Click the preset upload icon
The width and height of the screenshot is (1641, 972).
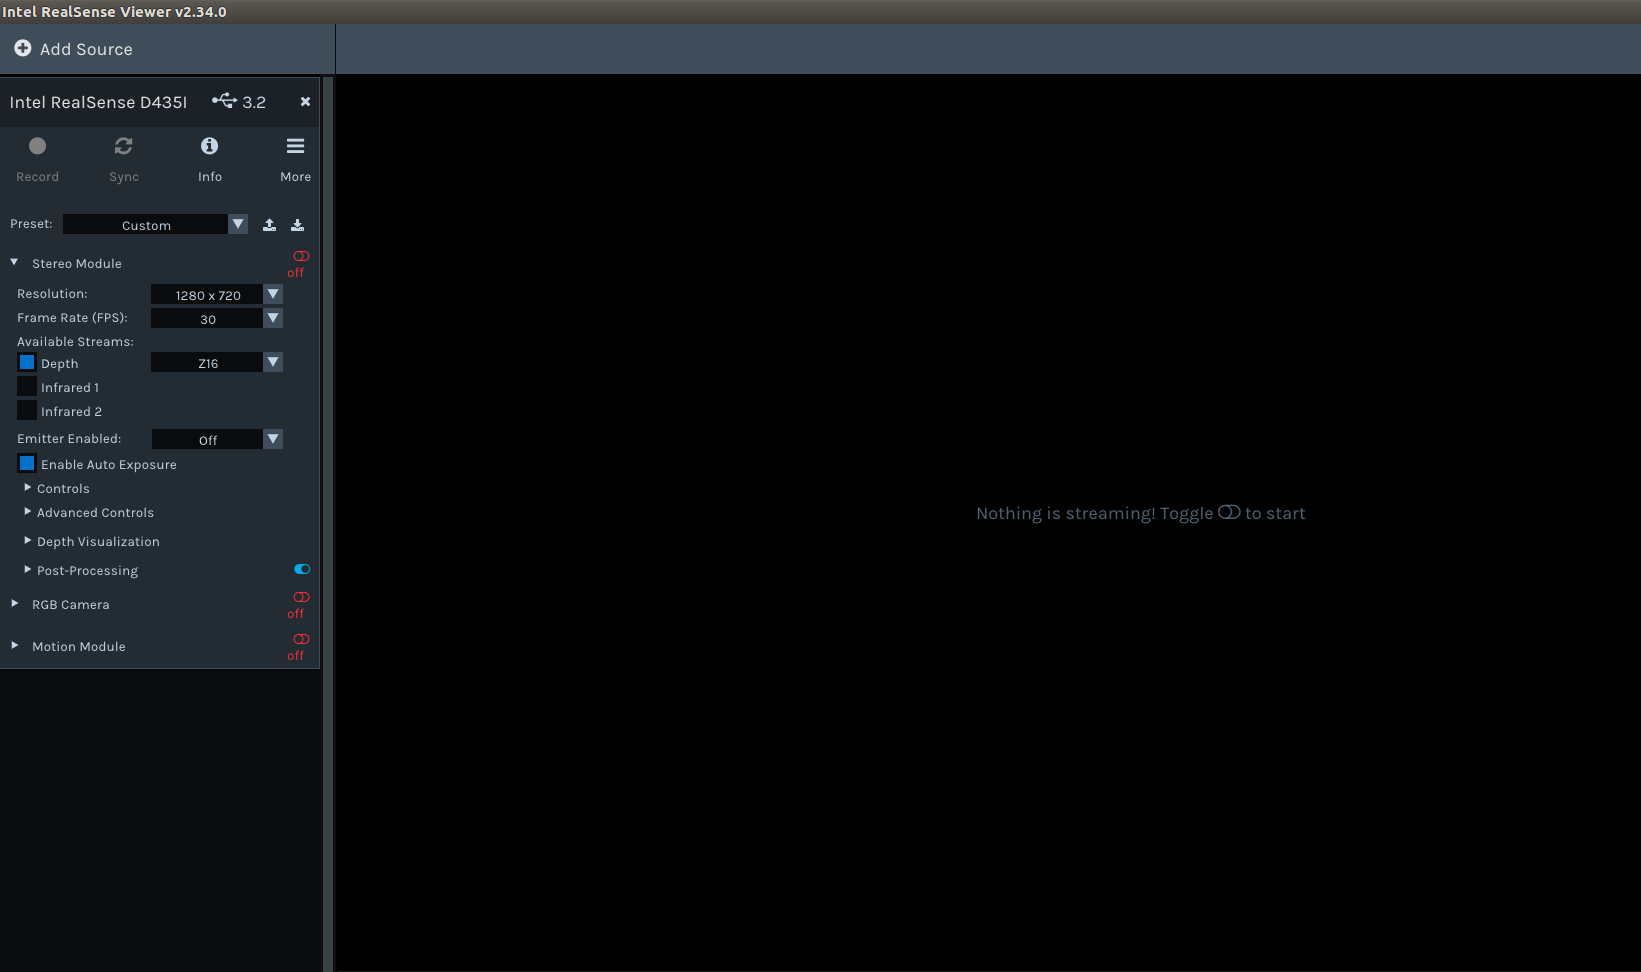tap(269, 225)
